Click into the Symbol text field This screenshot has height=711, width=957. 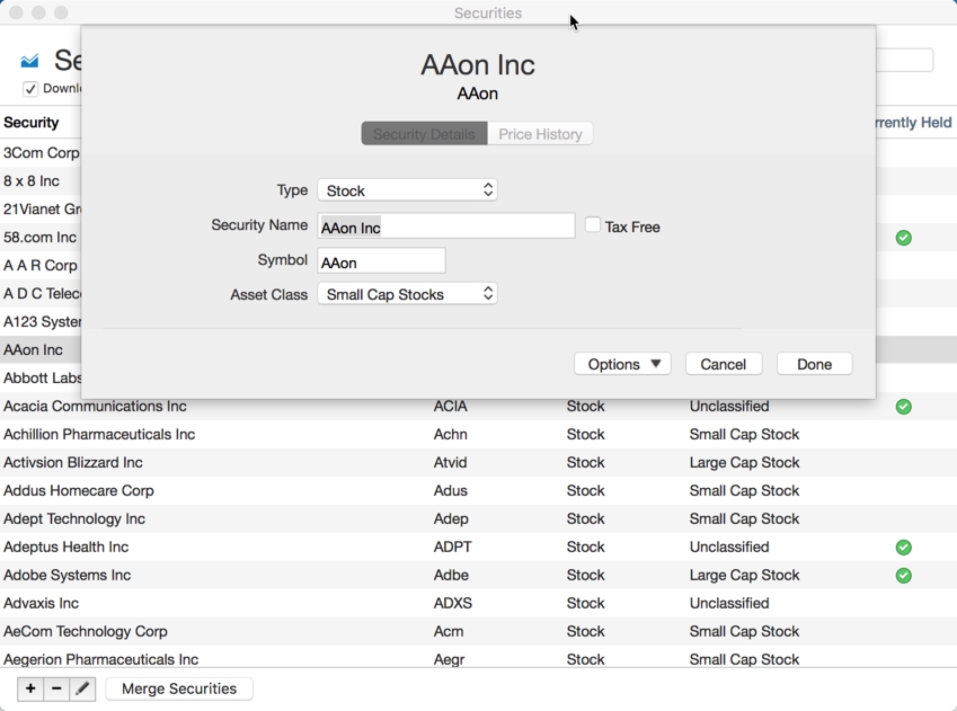(x=381, y=262)
